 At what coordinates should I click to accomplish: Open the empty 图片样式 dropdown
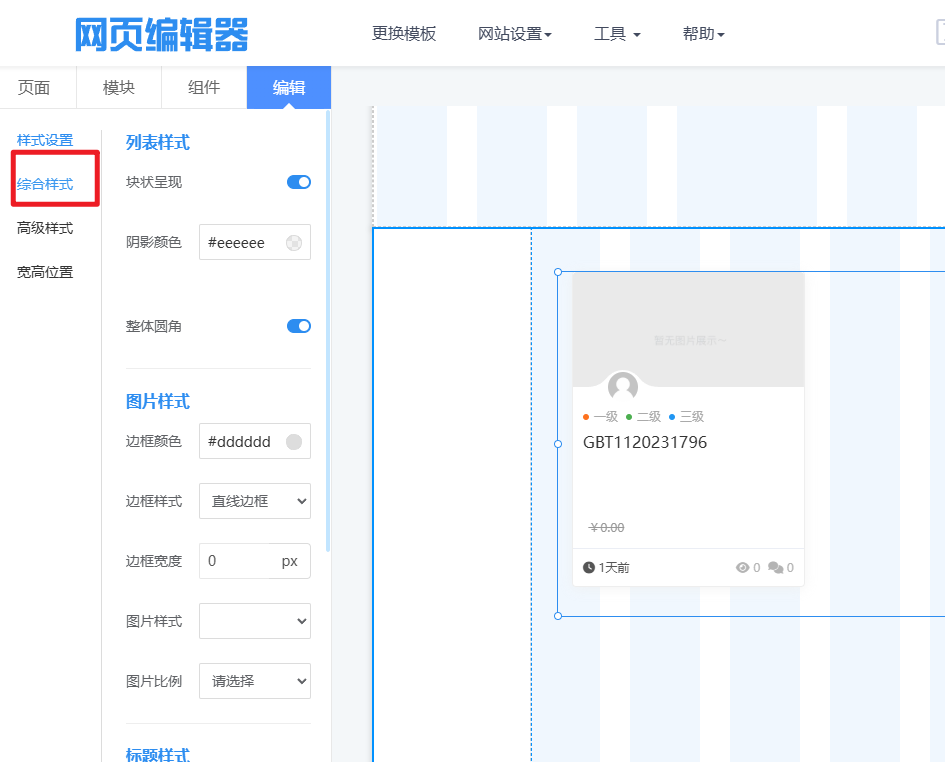tap(255, 621)
